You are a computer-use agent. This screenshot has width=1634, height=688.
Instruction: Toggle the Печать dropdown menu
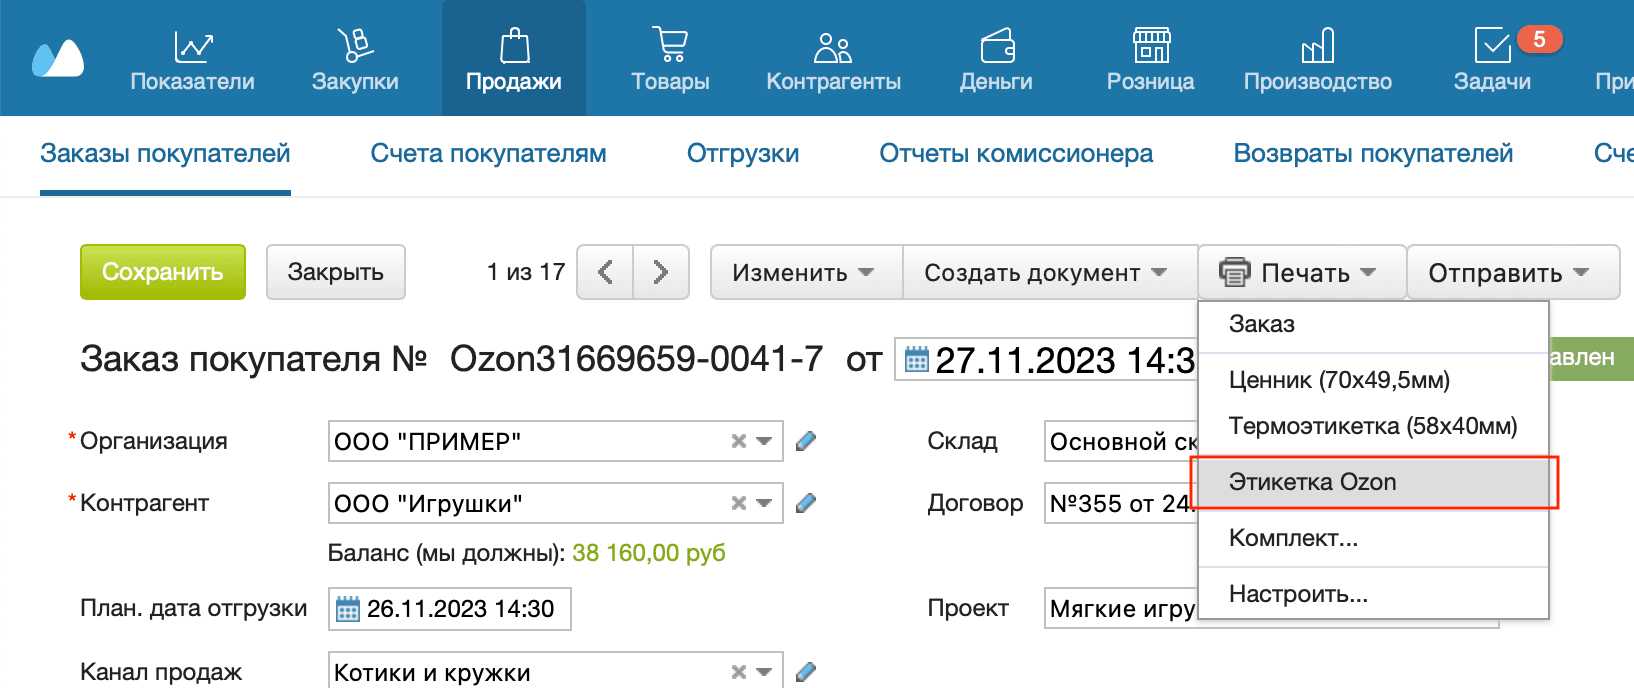pos(1302,272)
